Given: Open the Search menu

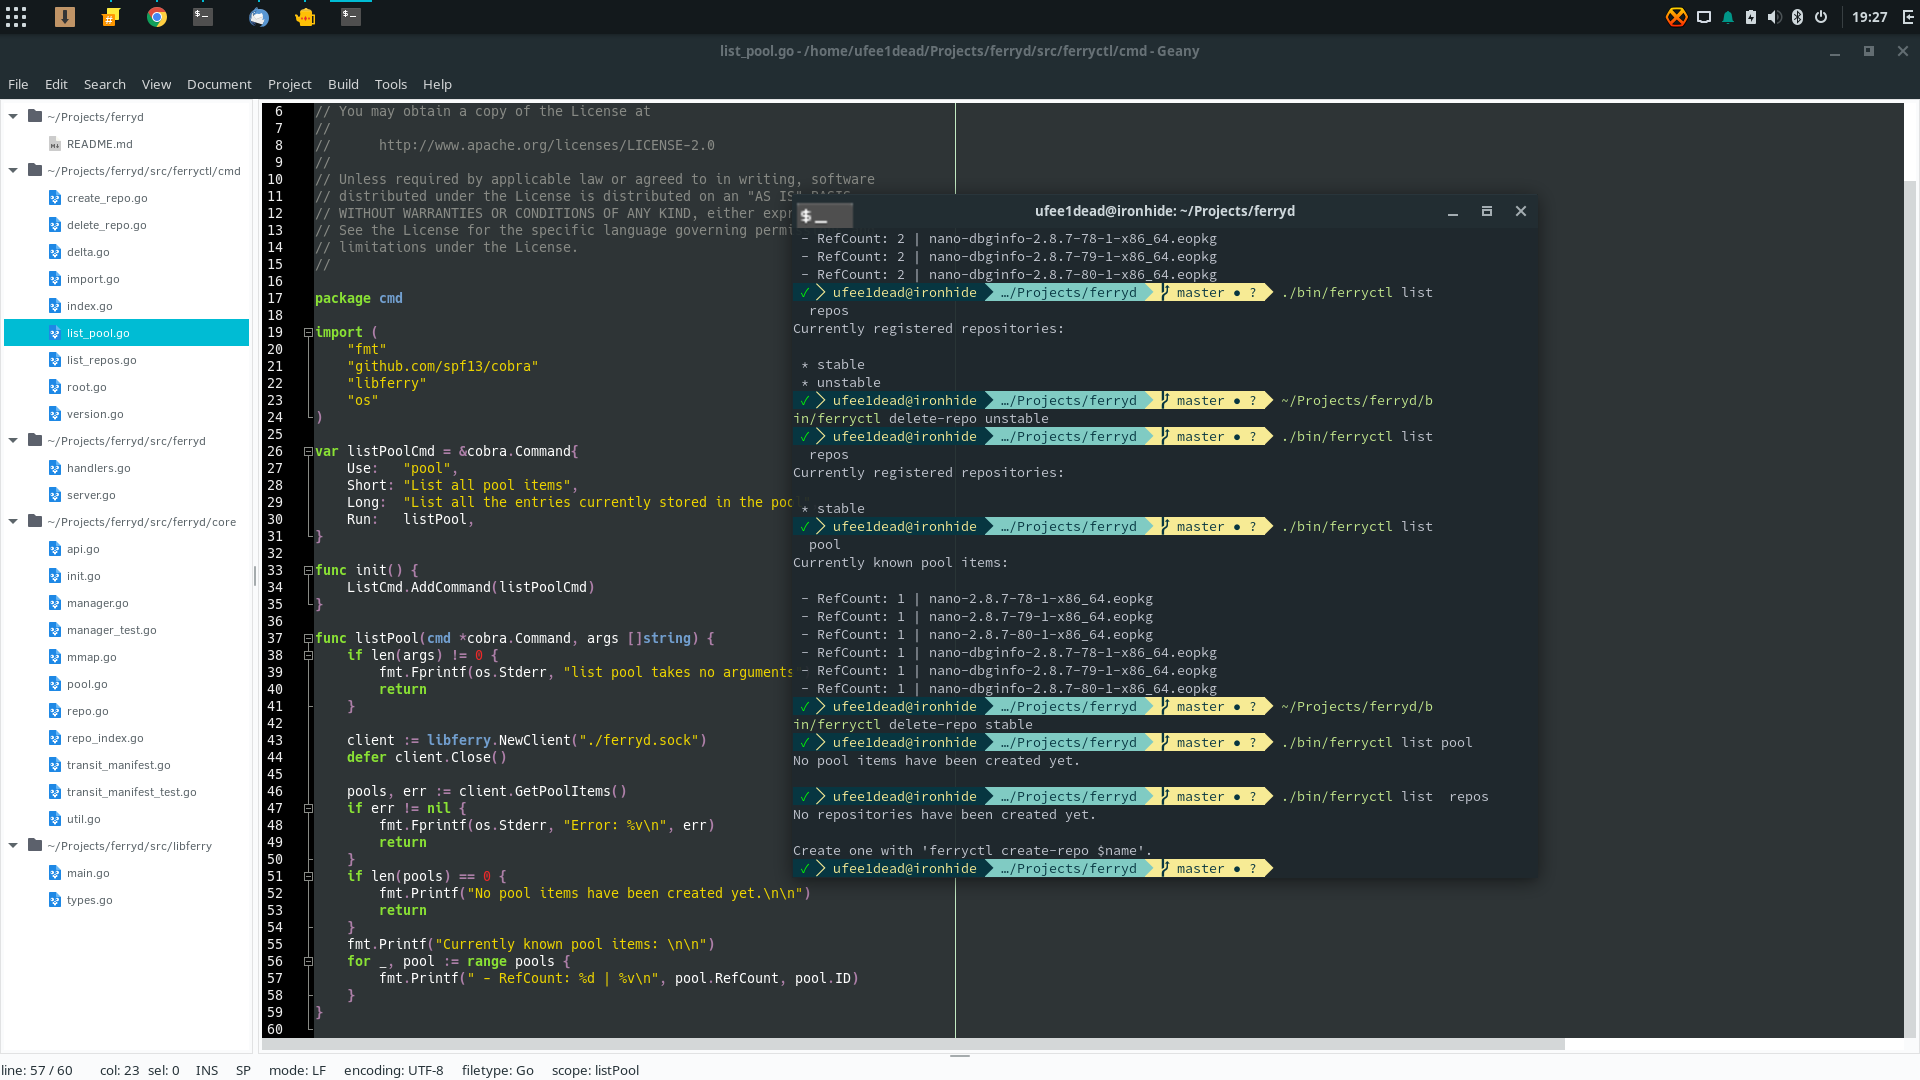Looking at the screenshot, I should tap(105, 84).
